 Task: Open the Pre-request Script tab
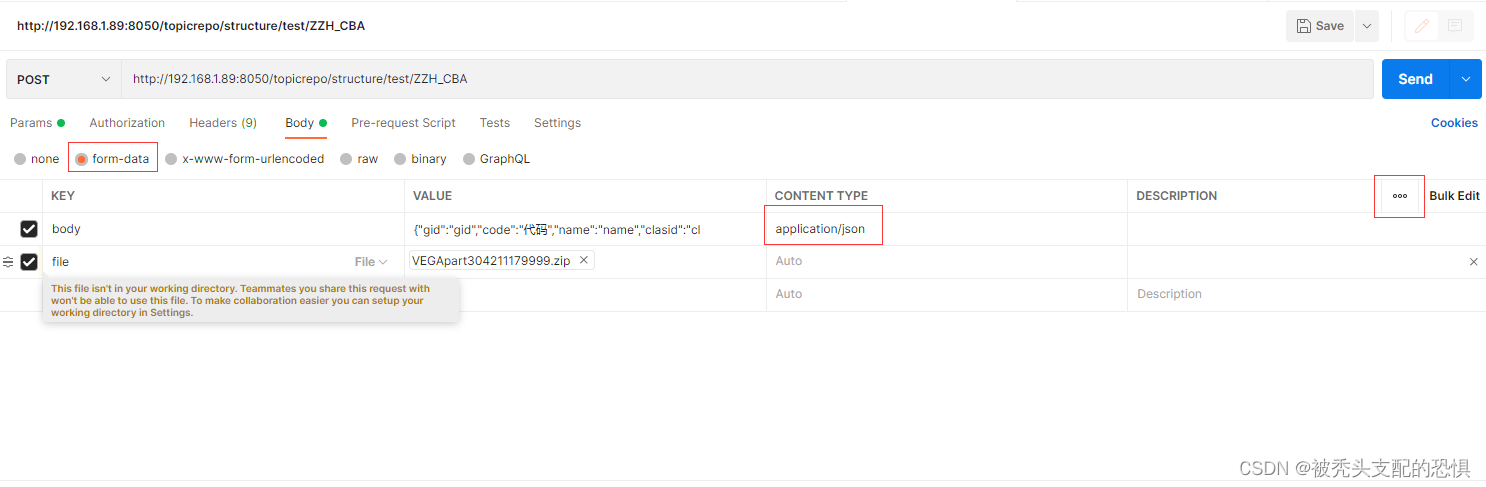tap(403, 123)
